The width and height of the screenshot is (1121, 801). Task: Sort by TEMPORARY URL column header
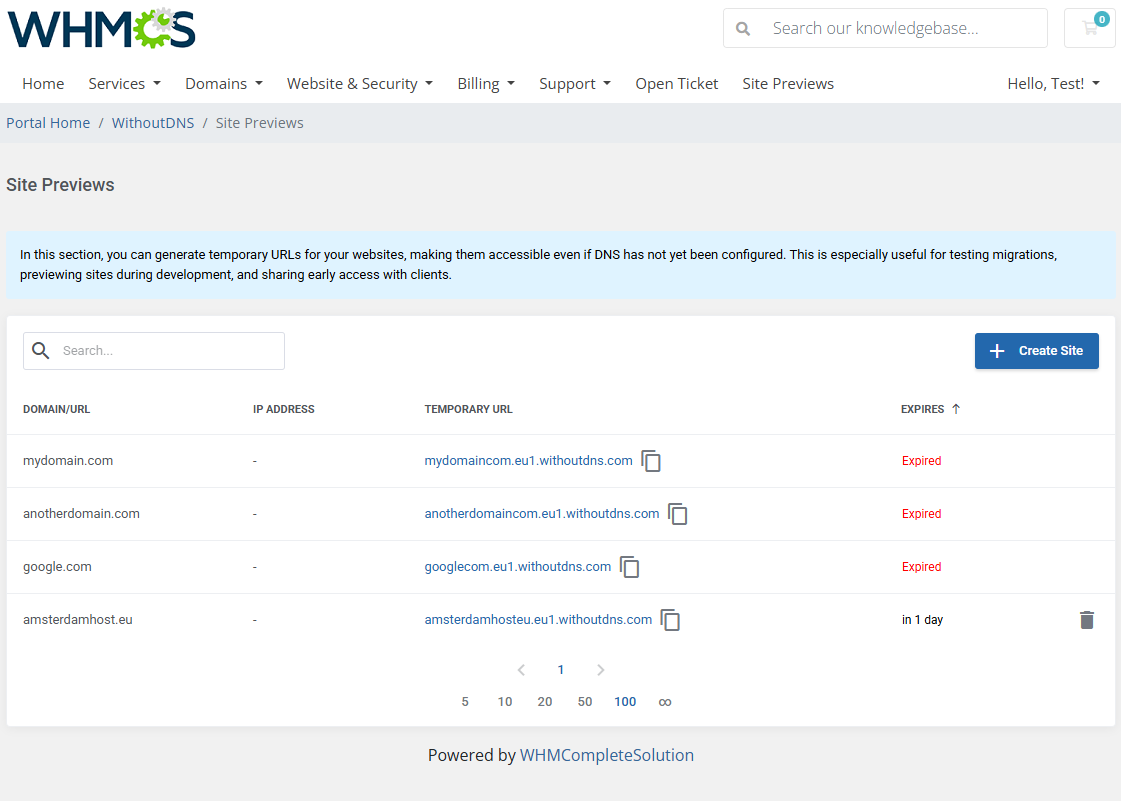[468, 409]
